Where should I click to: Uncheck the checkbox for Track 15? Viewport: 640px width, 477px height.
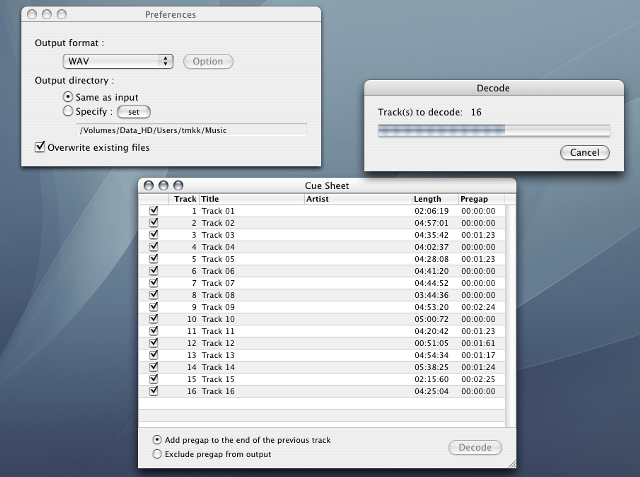(x=153, y=379)
